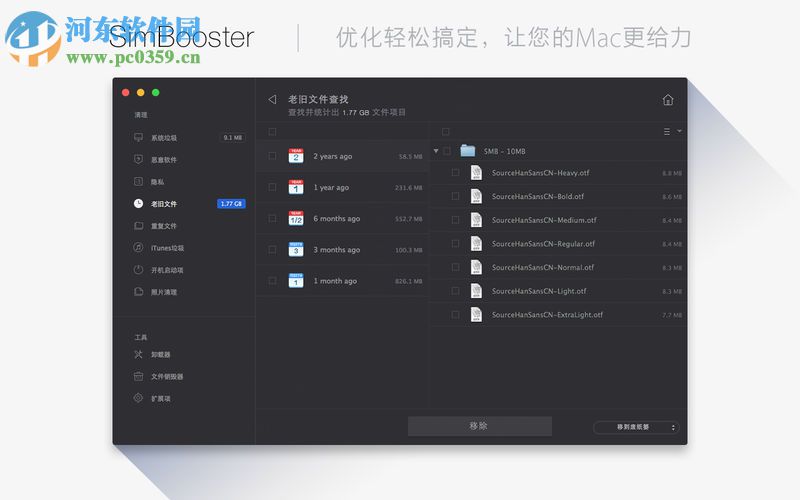Select the '3 months ago' row label

tap(337, 249)
